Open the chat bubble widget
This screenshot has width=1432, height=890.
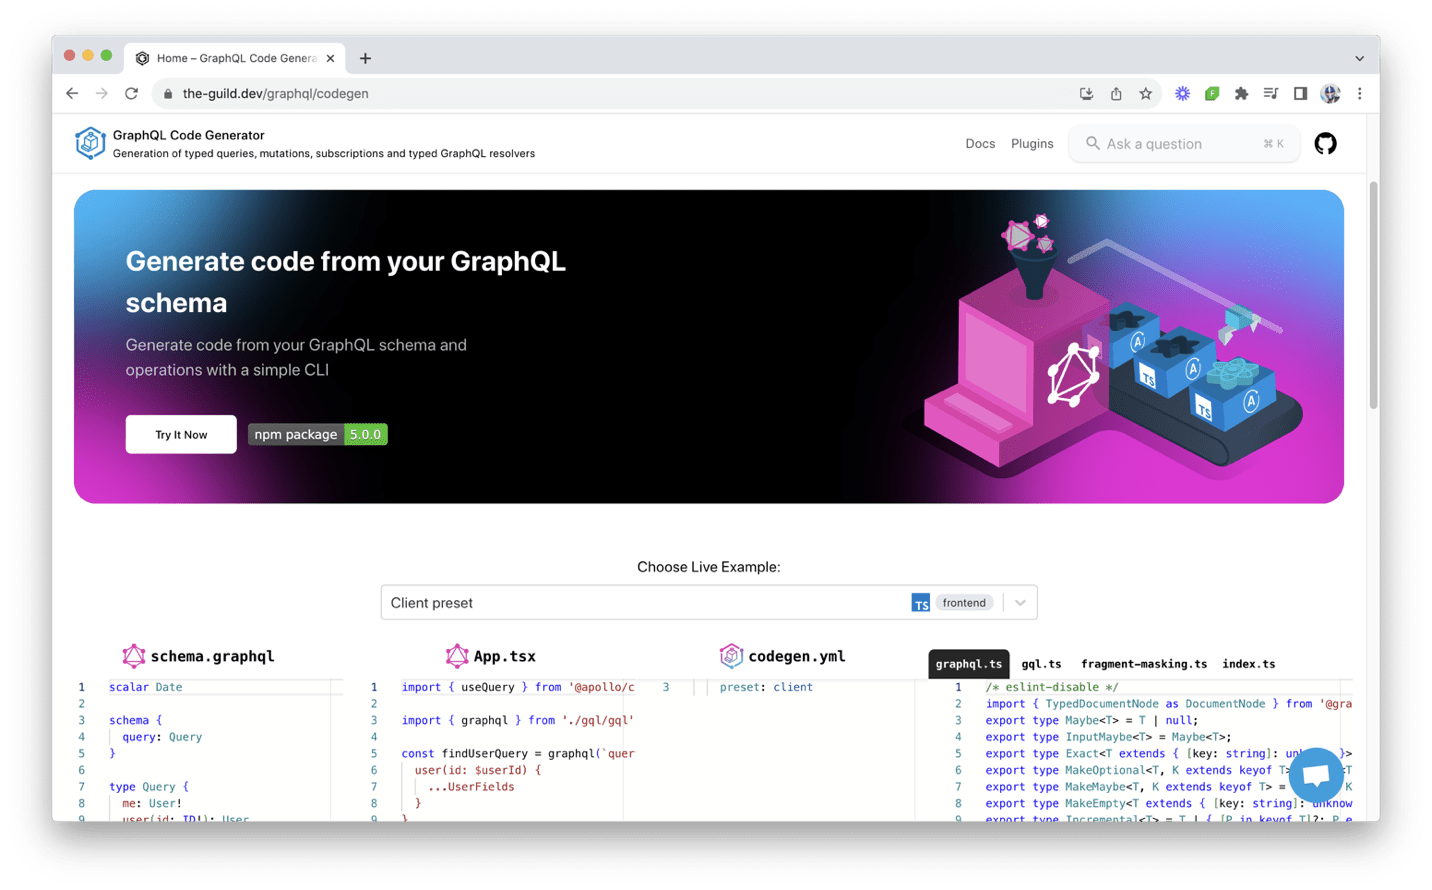[x=1316, y=775]
